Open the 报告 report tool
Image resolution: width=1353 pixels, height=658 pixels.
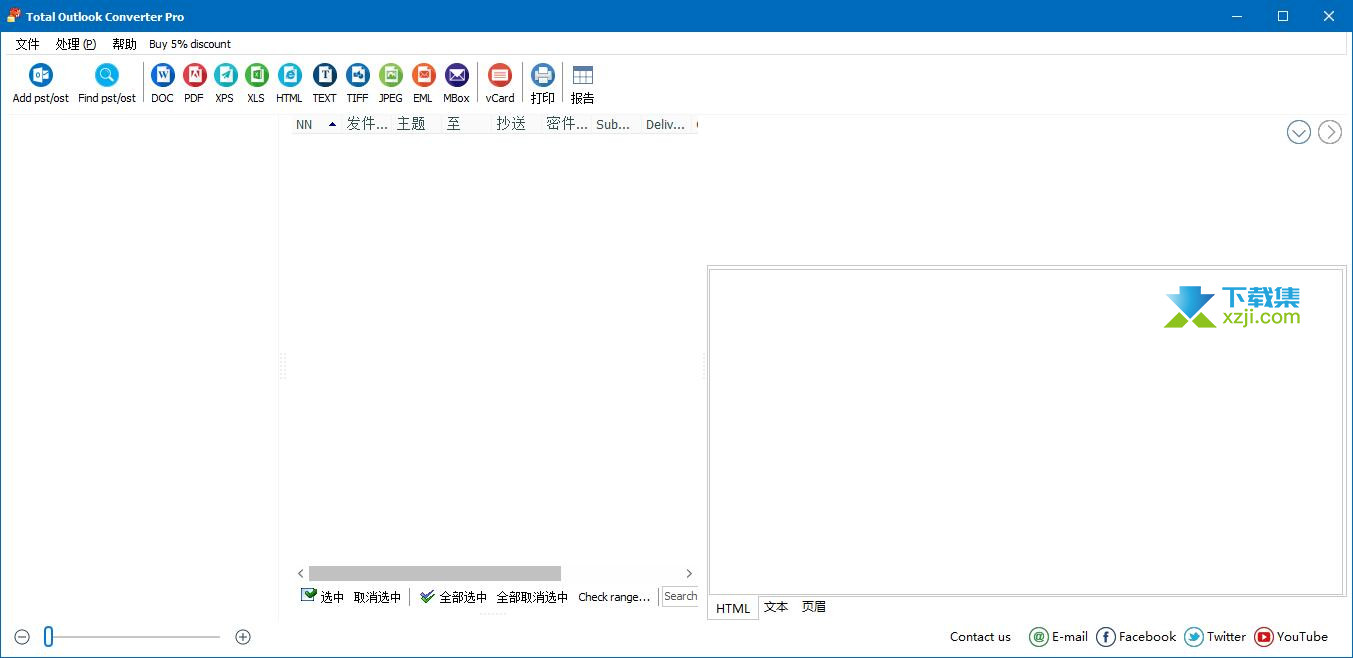[x=582, y=83]
